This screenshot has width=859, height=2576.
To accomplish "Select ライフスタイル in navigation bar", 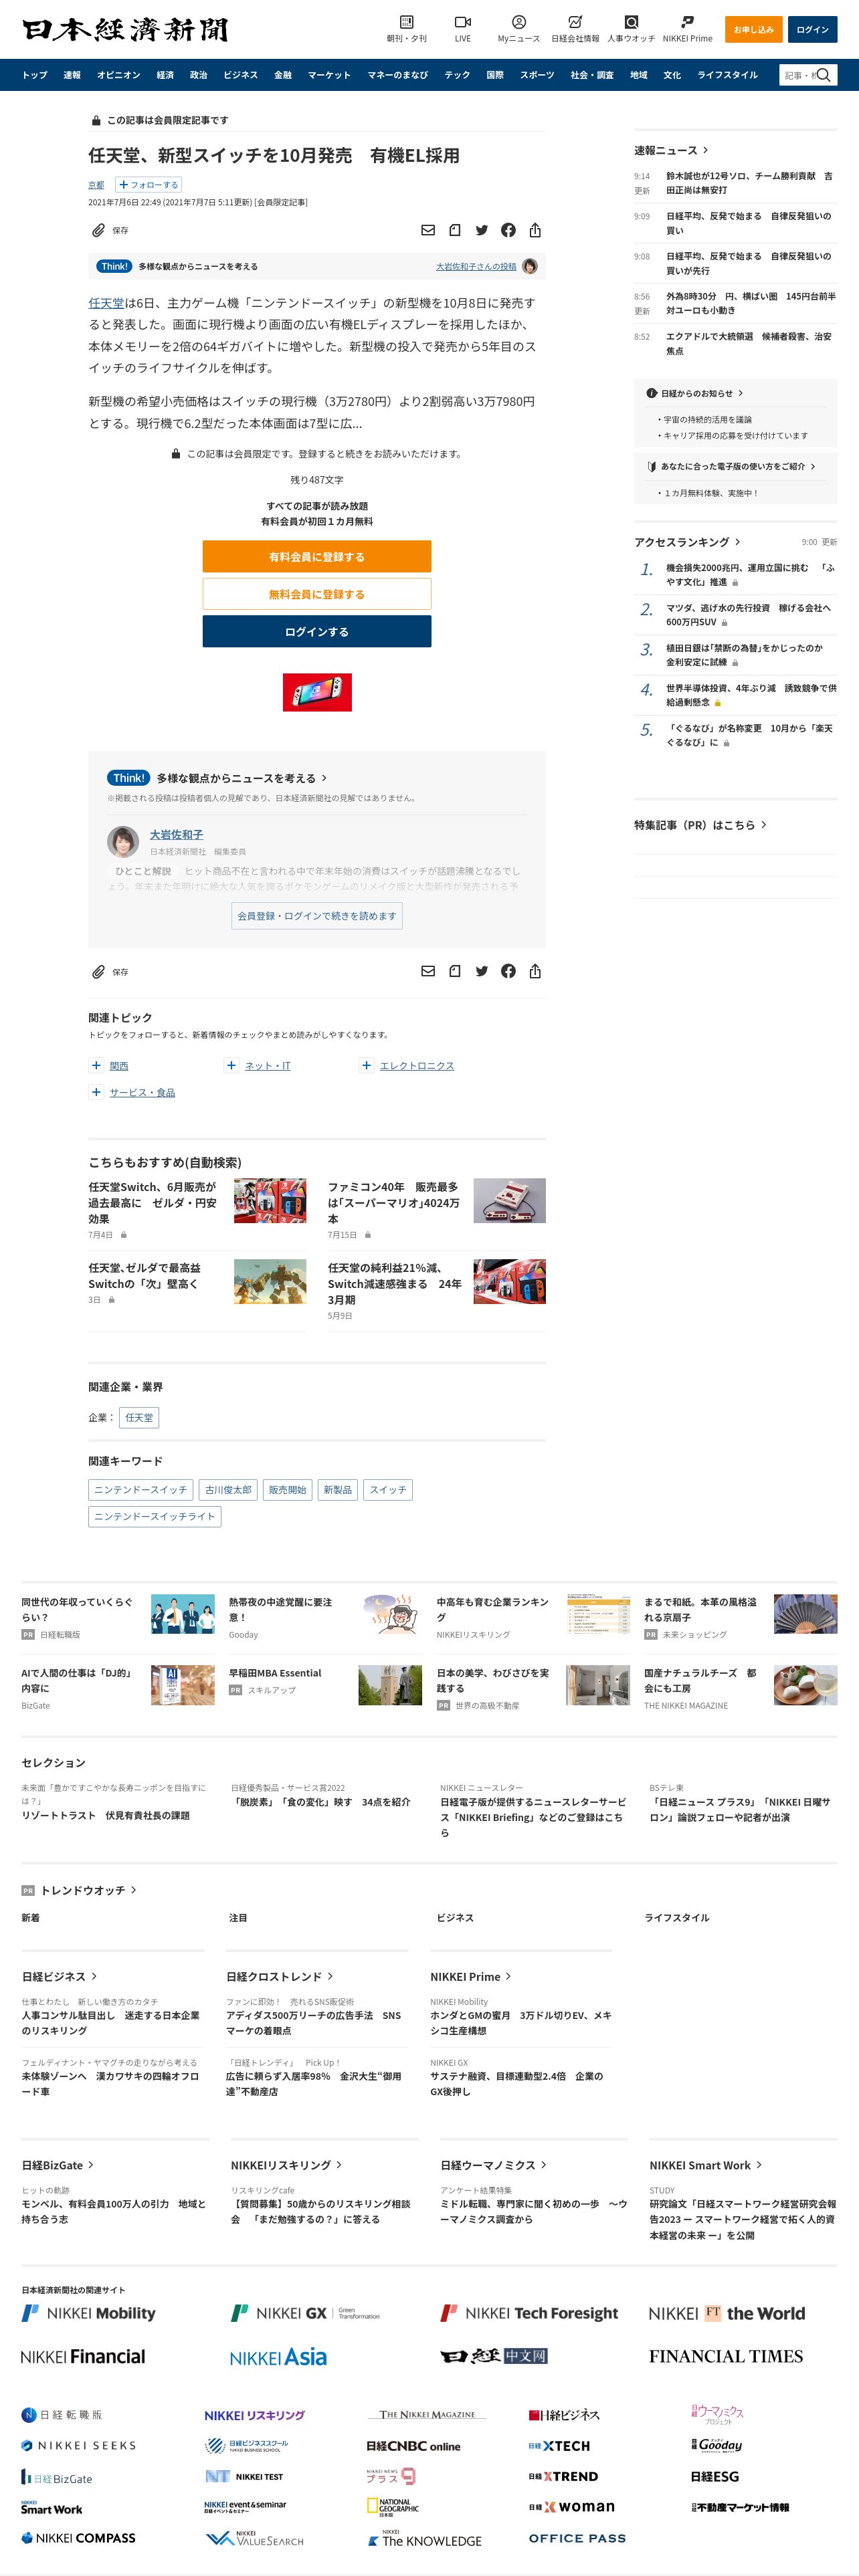I will tap(727, 75).
